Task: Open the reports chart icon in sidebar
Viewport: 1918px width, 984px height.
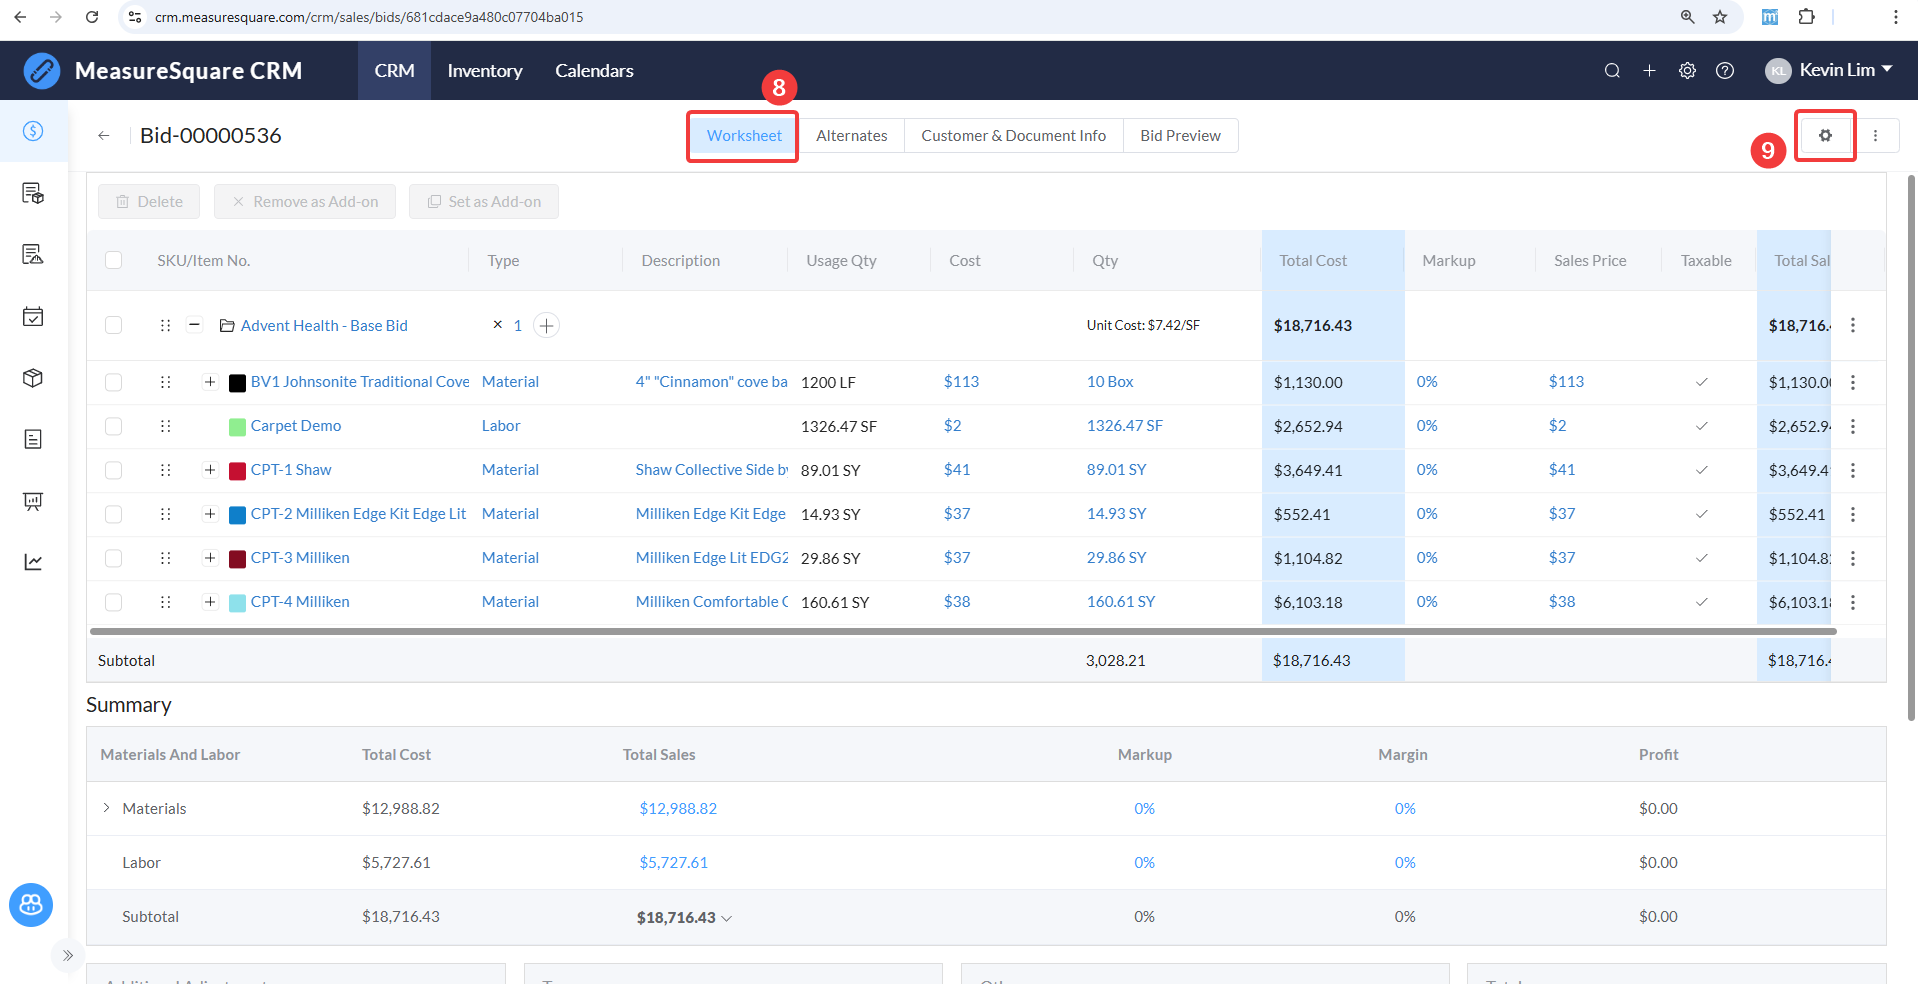Action: 33,562
